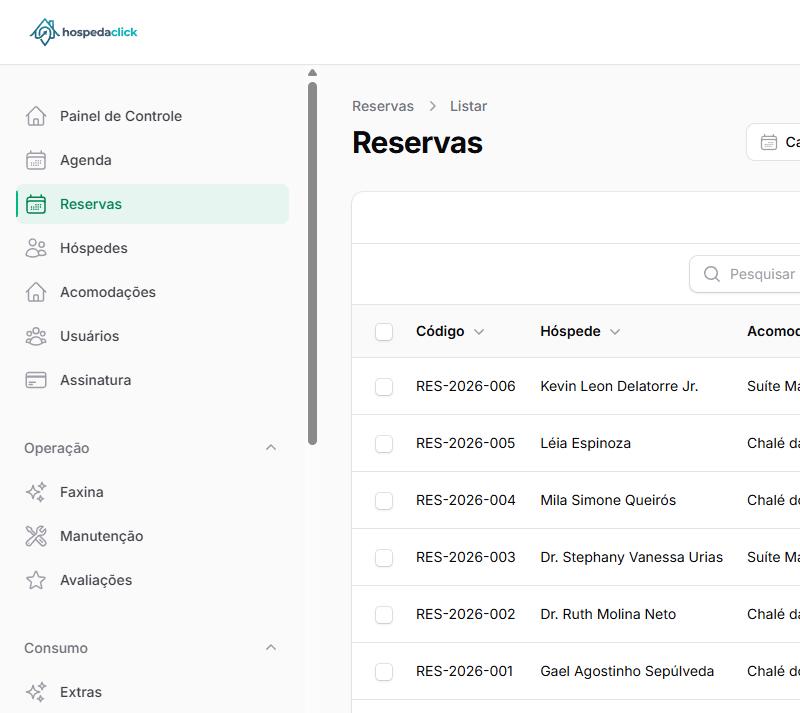This screenshot has width=800, height=713.
Task: Click the breadcrumb chevron separator
Action: pyautogui.click(x=433, y=106)
